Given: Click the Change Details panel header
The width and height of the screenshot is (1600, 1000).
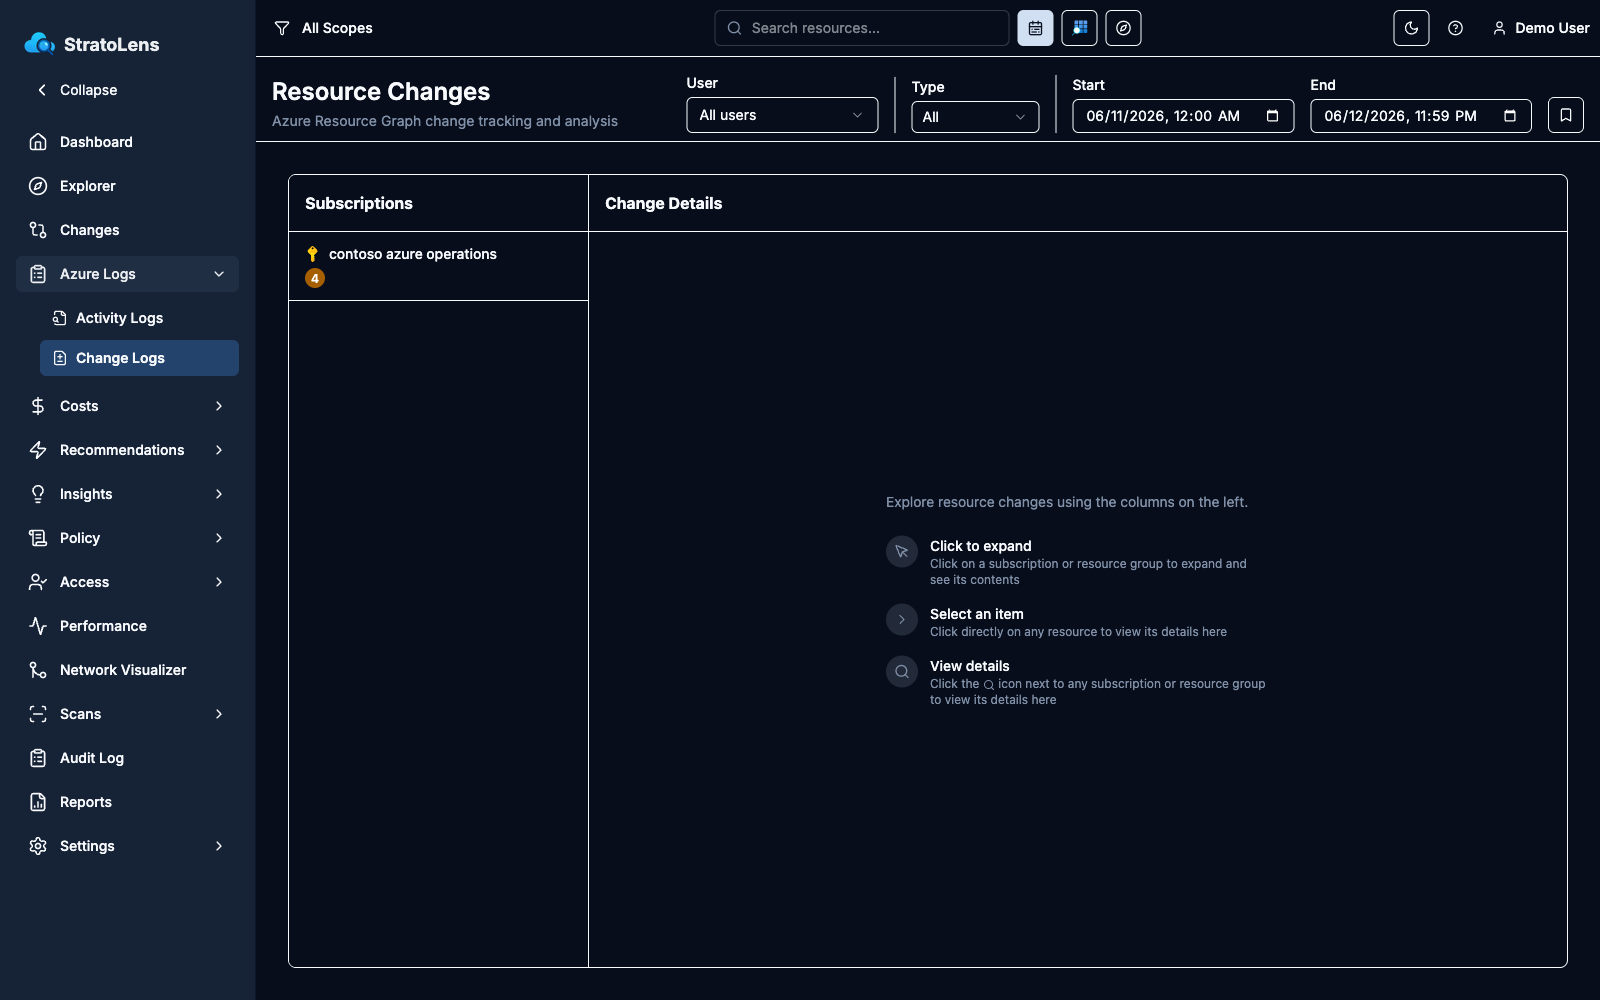Looking at the screenshot, I should (663, 203).
